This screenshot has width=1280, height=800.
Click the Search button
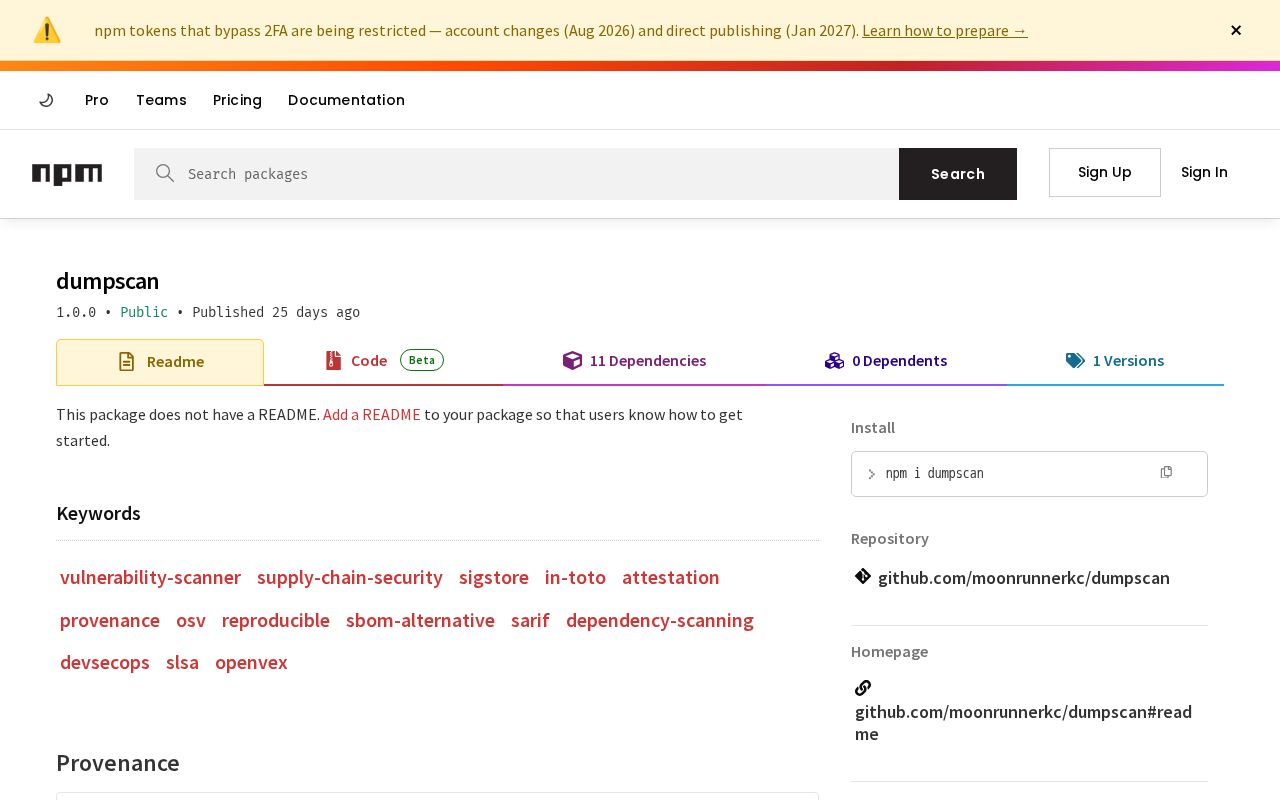click(x=958, y=174)
